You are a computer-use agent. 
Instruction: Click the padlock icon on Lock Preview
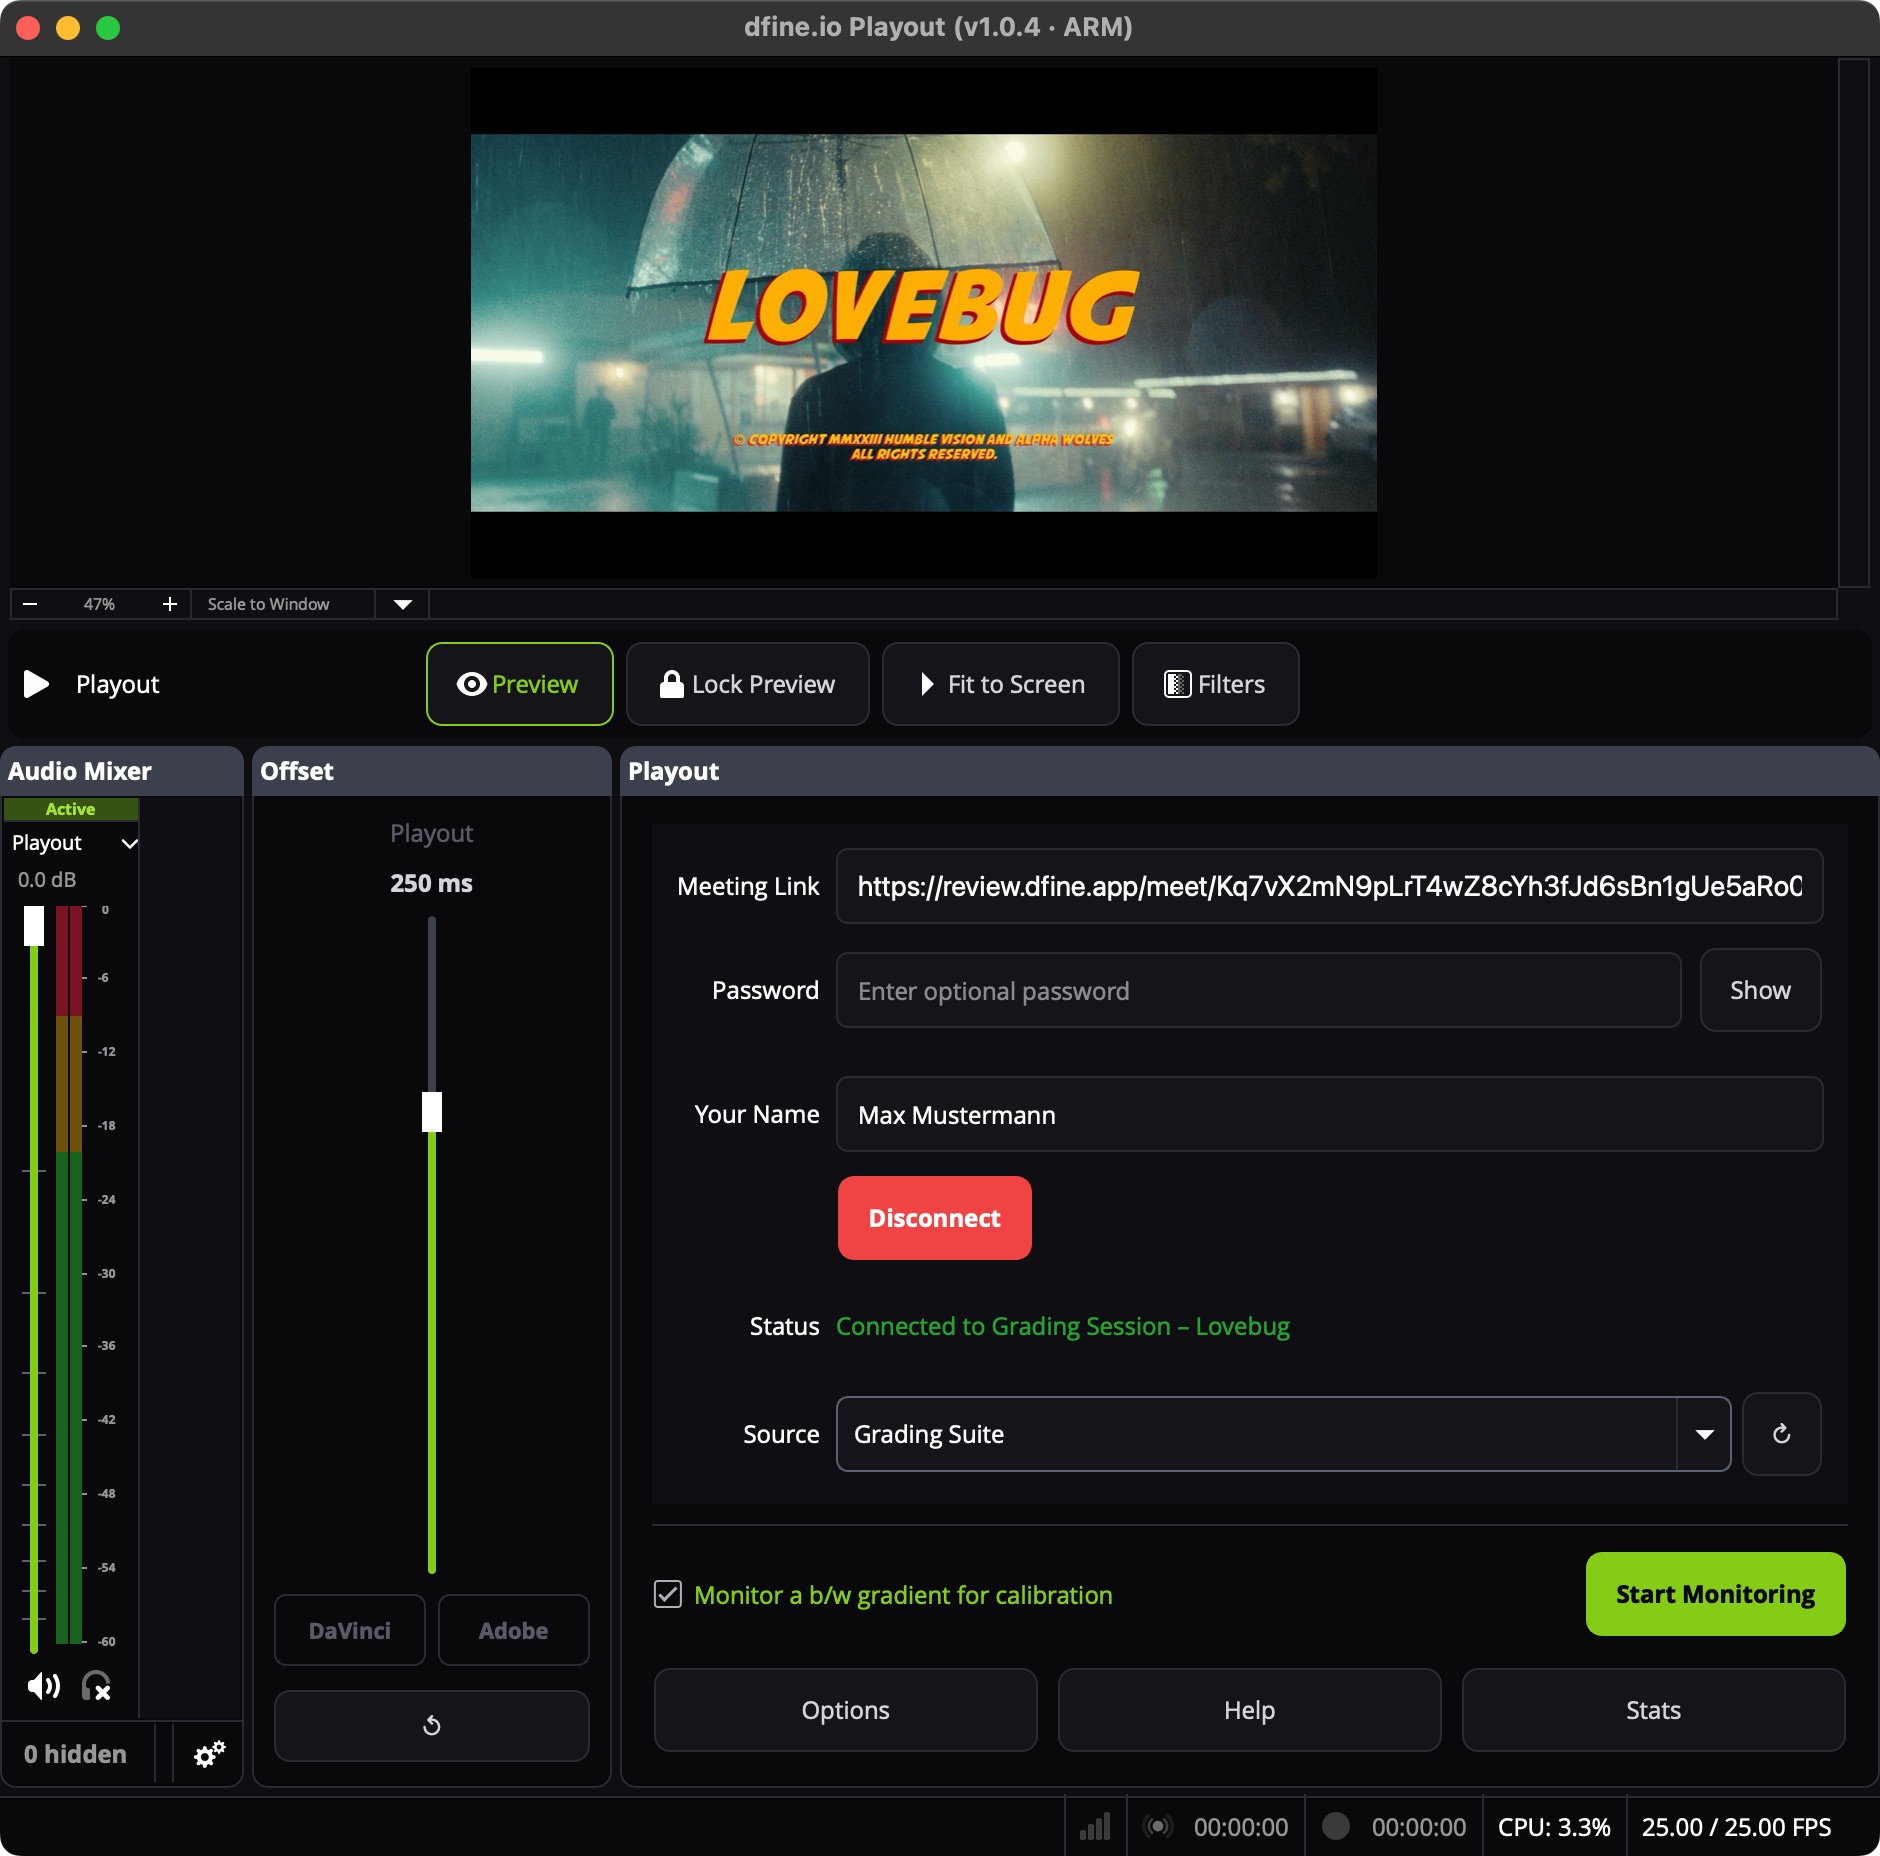(x=671, y=684)
